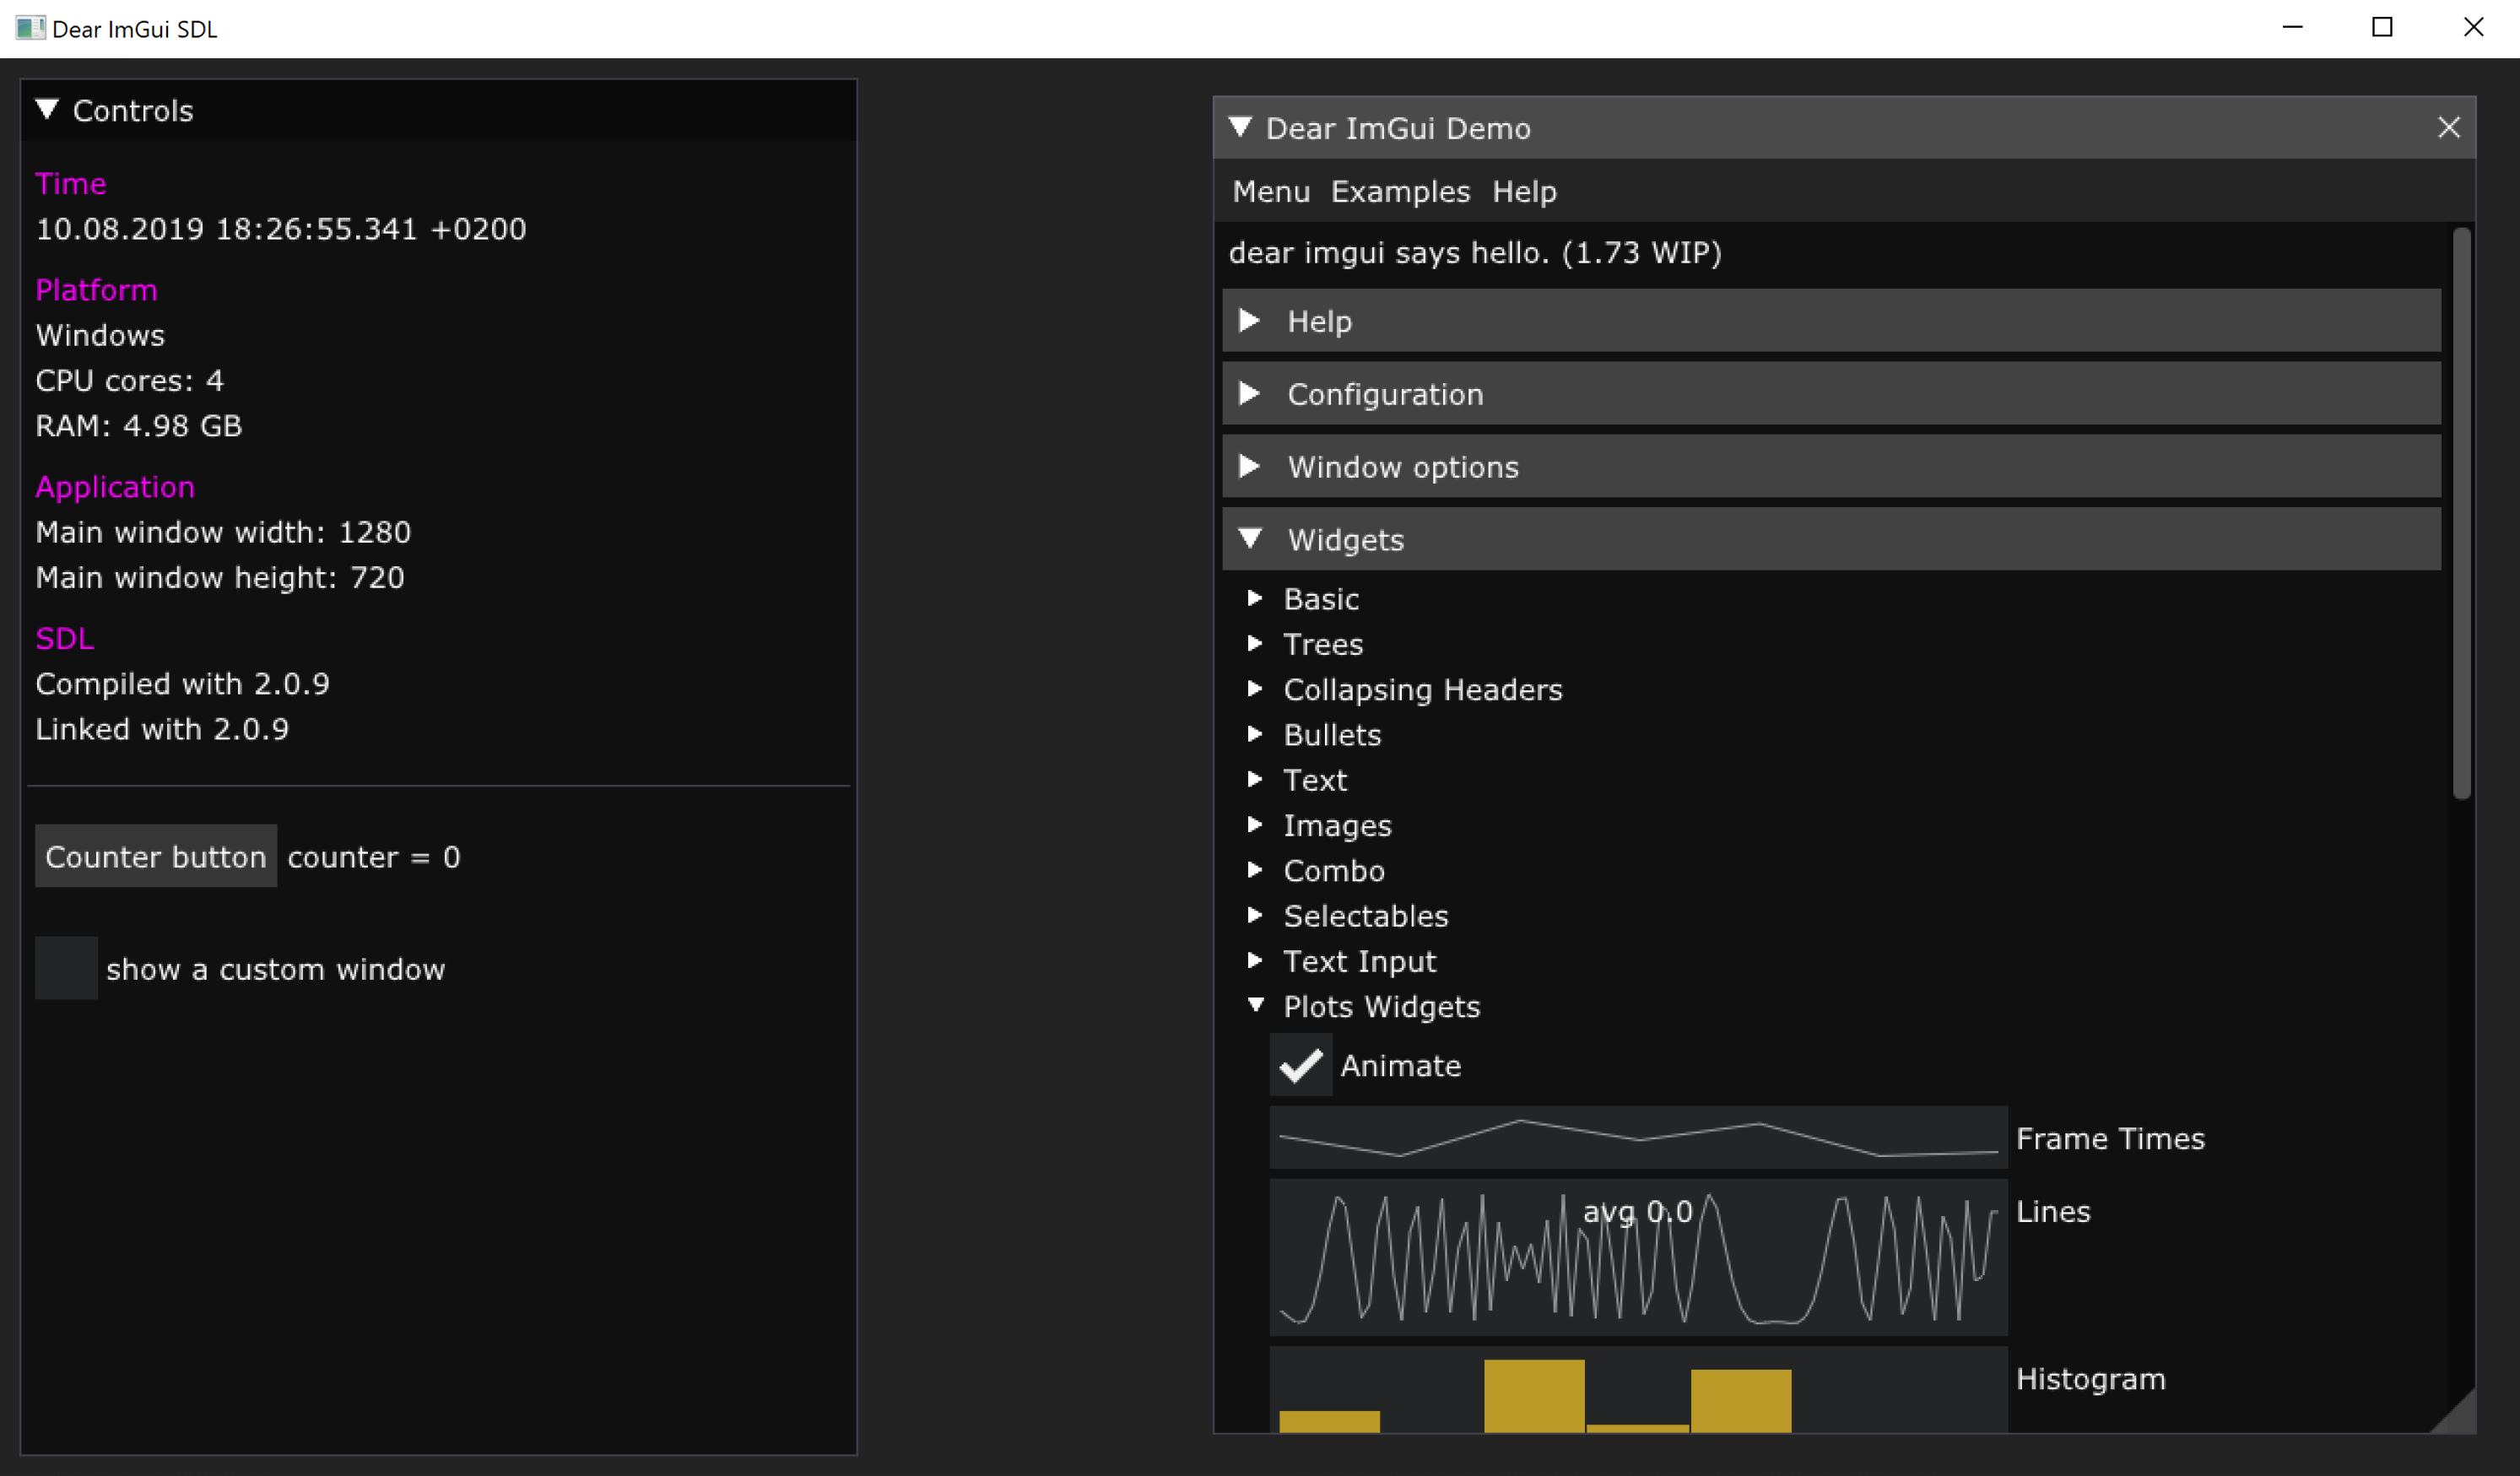
Task: Click the Histogram plot
Action: (x=1638, y=1390)
